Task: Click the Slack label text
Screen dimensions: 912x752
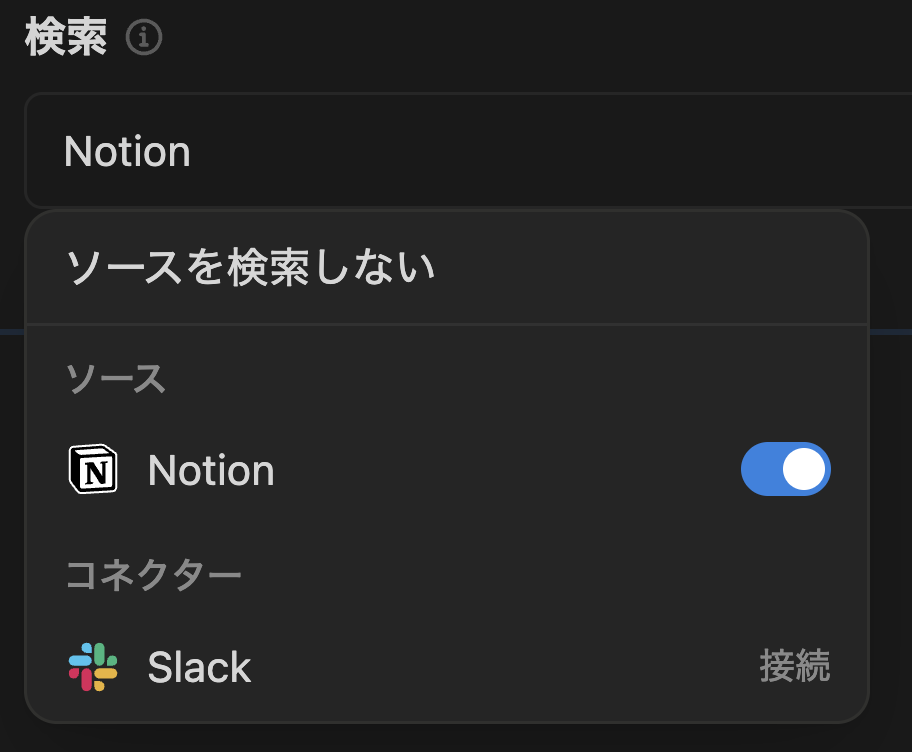Action: coord(199,667)
